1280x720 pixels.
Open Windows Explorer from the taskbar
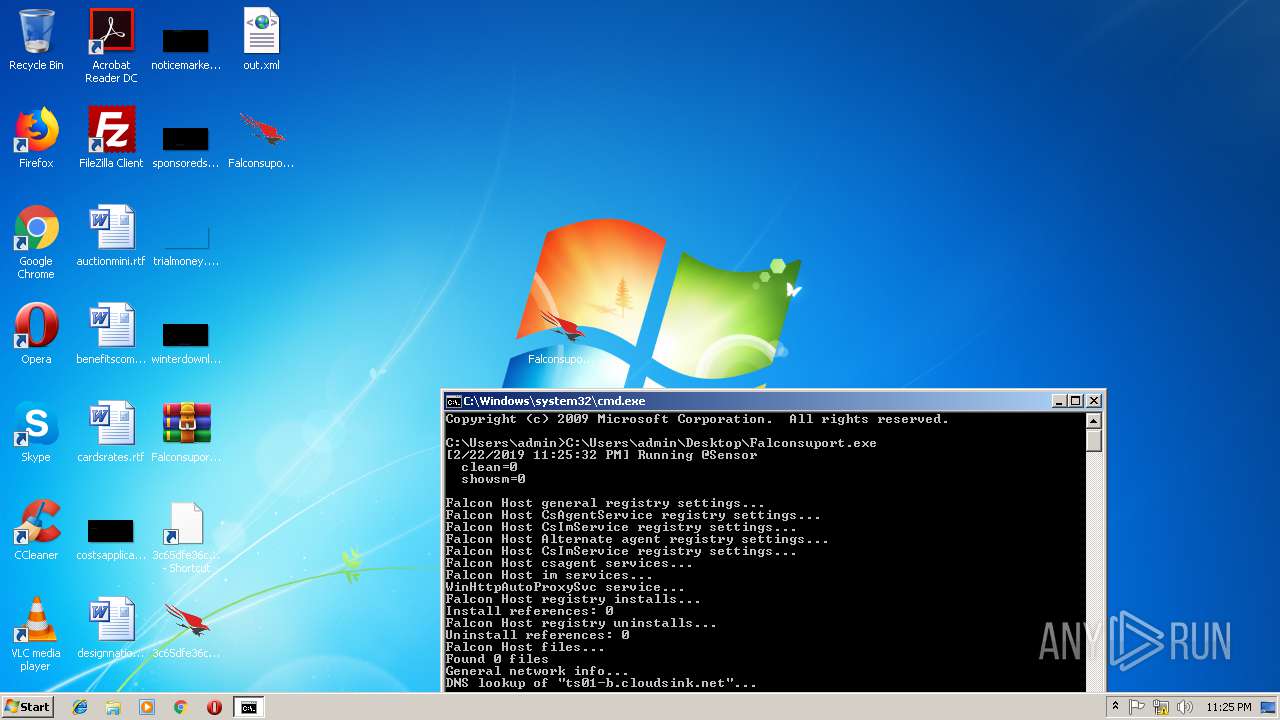click(x=113, y=707)
